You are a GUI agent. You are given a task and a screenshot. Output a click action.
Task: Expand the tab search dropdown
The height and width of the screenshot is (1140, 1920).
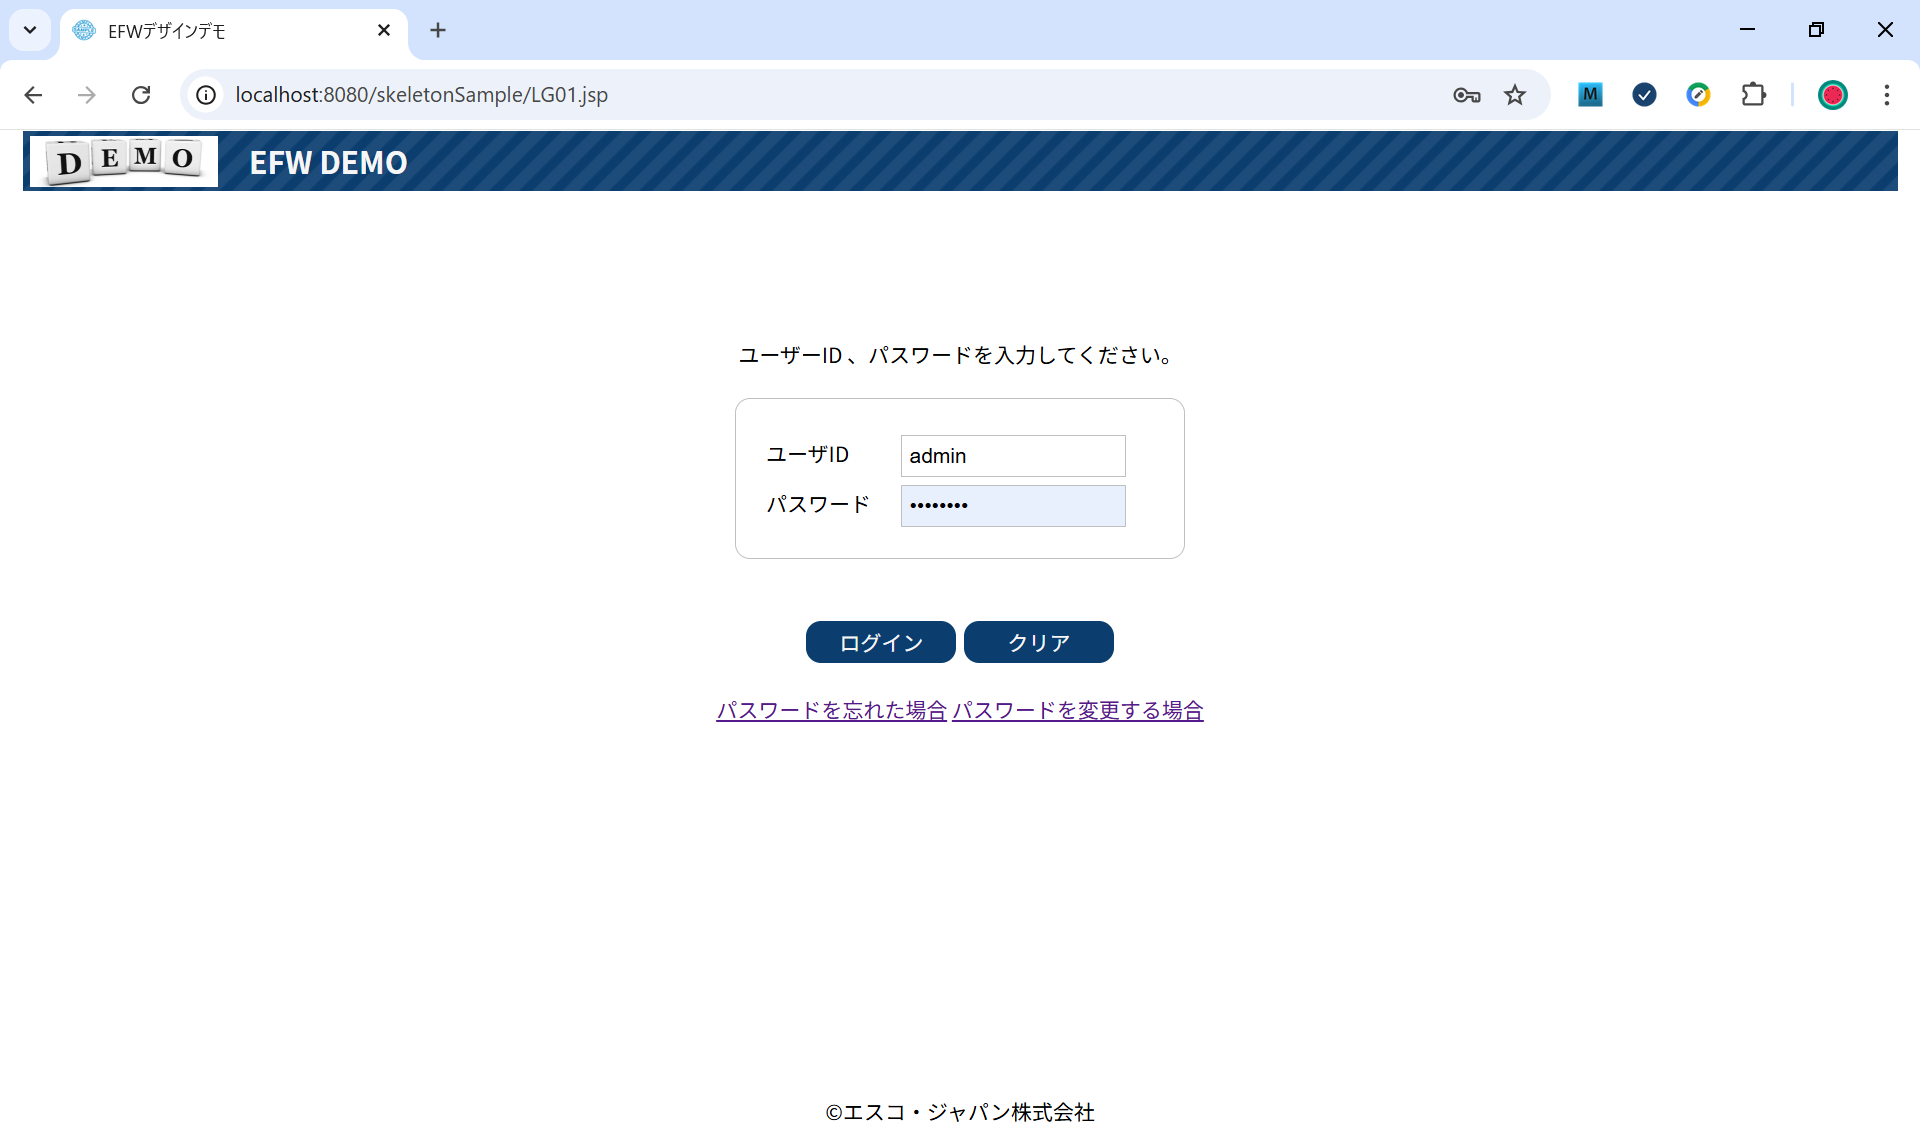(30, 30)
